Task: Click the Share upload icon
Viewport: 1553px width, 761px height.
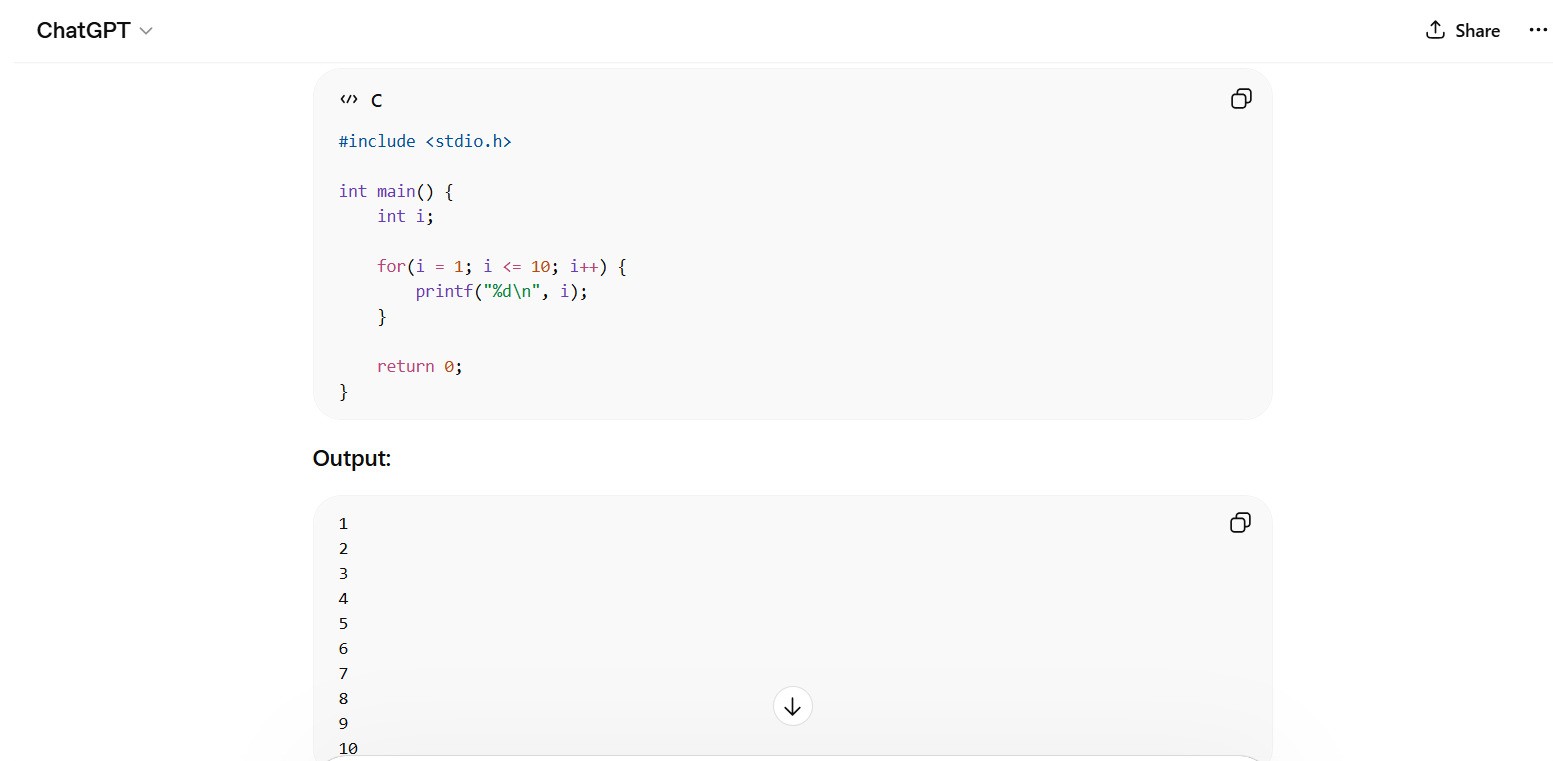Action: tap(1435, 30)
